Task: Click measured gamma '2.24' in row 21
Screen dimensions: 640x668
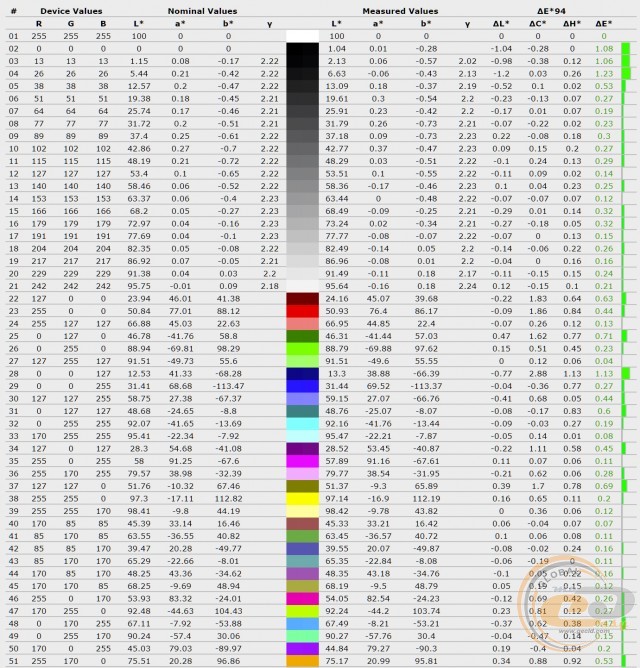Action: click(467, 286)
